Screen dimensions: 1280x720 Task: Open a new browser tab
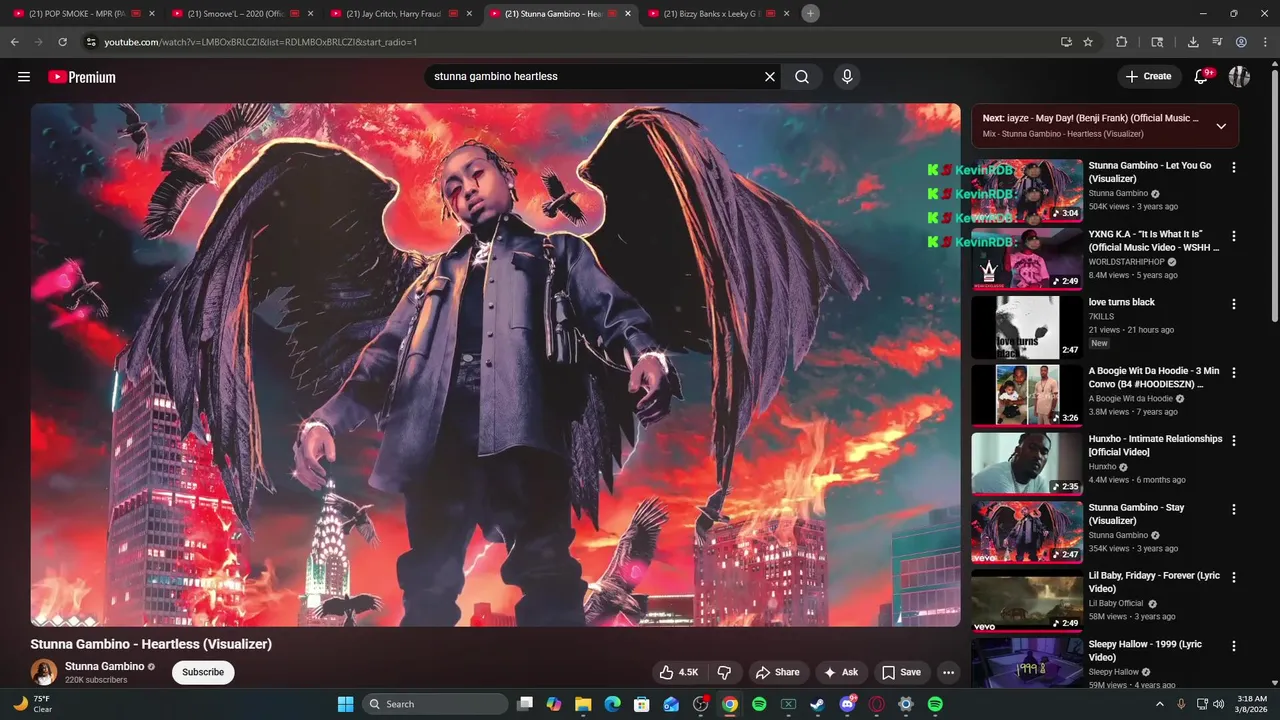tap(811, 14)
